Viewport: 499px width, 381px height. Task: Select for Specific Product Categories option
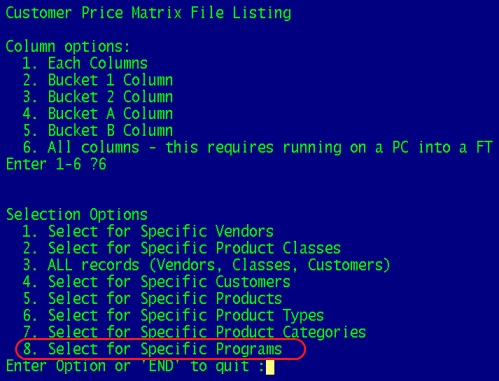(194, 332)
